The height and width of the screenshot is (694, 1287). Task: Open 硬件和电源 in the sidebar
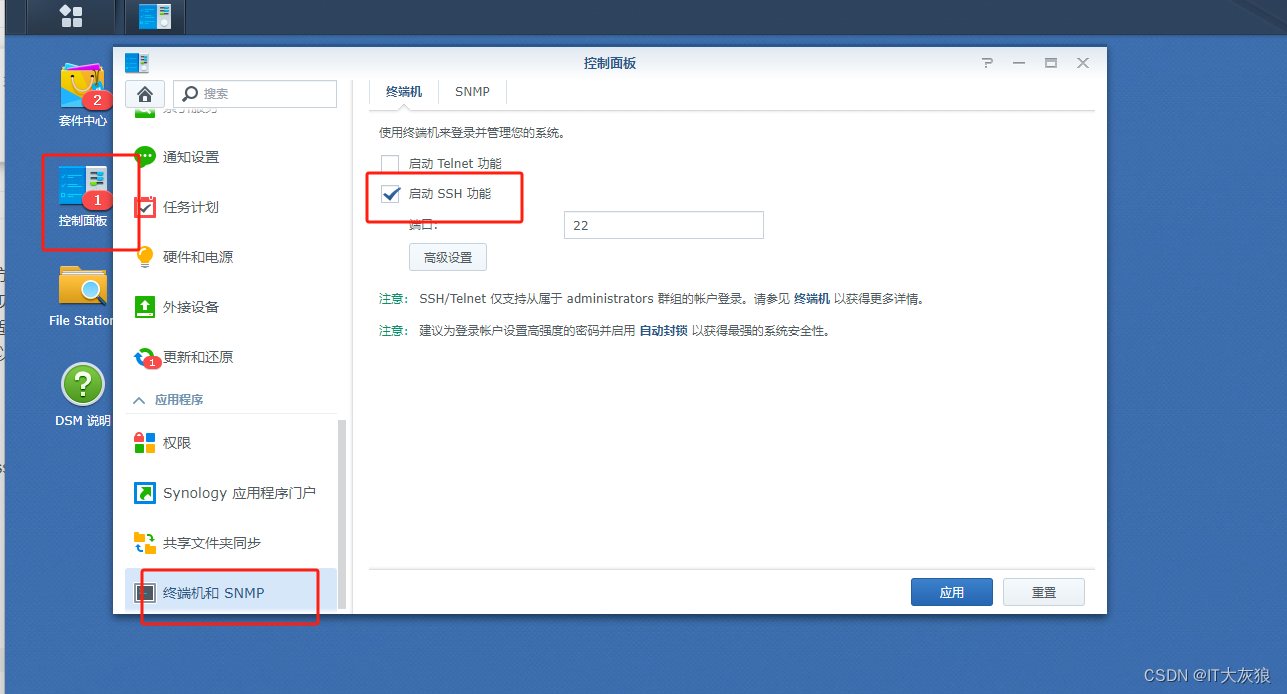[231, 257]
